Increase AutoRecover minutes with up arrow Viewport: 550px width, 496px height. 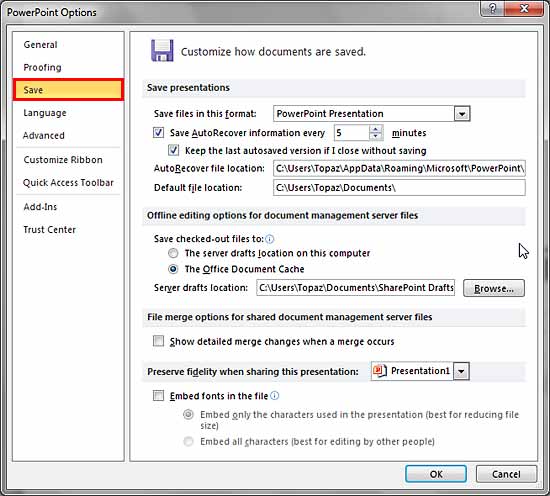click(375, 129)
